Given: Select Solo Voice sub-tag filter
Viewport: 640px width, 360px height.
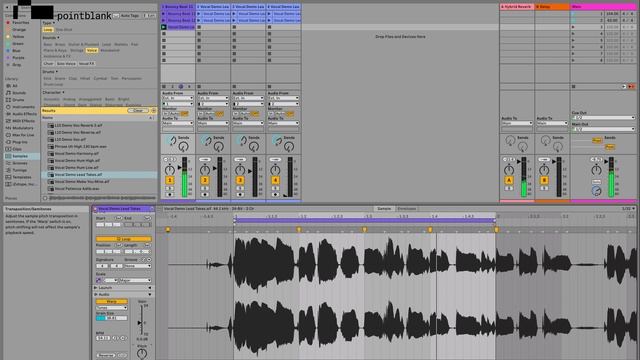Looking at the screenshot, I should [66, 64].
